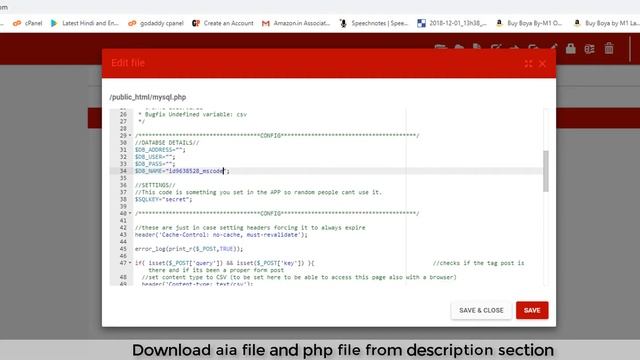
Task: Open the godaddy cpanel bookmark
Action: 156,23
